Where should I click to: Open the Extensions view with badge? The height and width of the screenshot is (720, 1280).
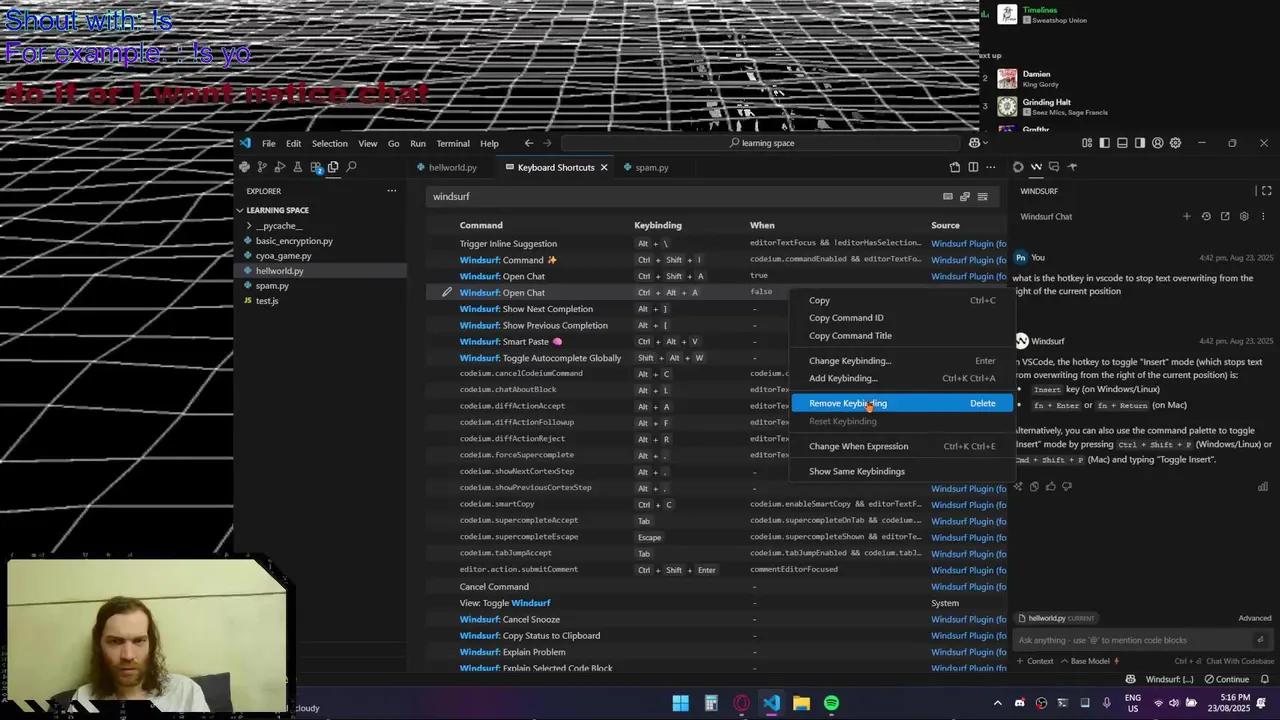316,167
